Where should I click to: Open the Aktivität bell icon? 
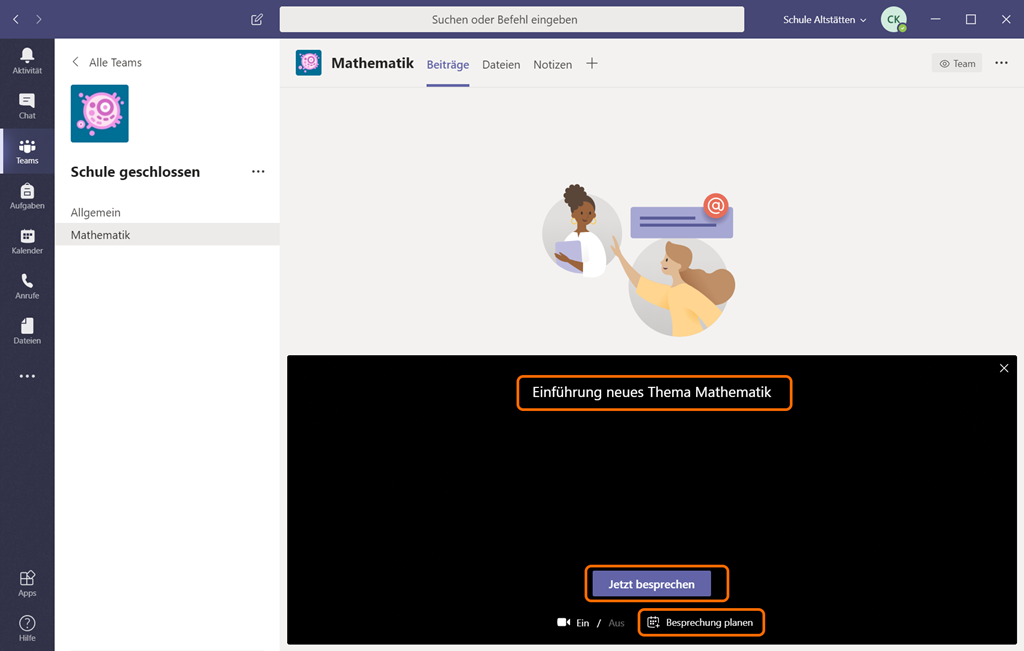pos(27,60)
